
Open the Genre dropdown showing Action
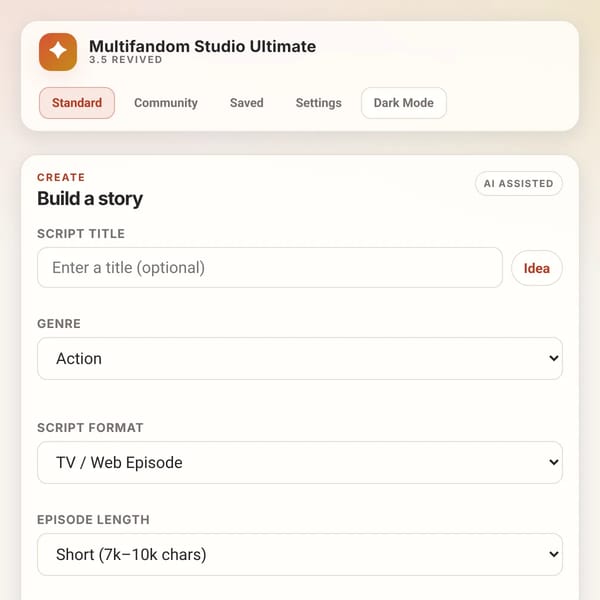pos(300,359)
